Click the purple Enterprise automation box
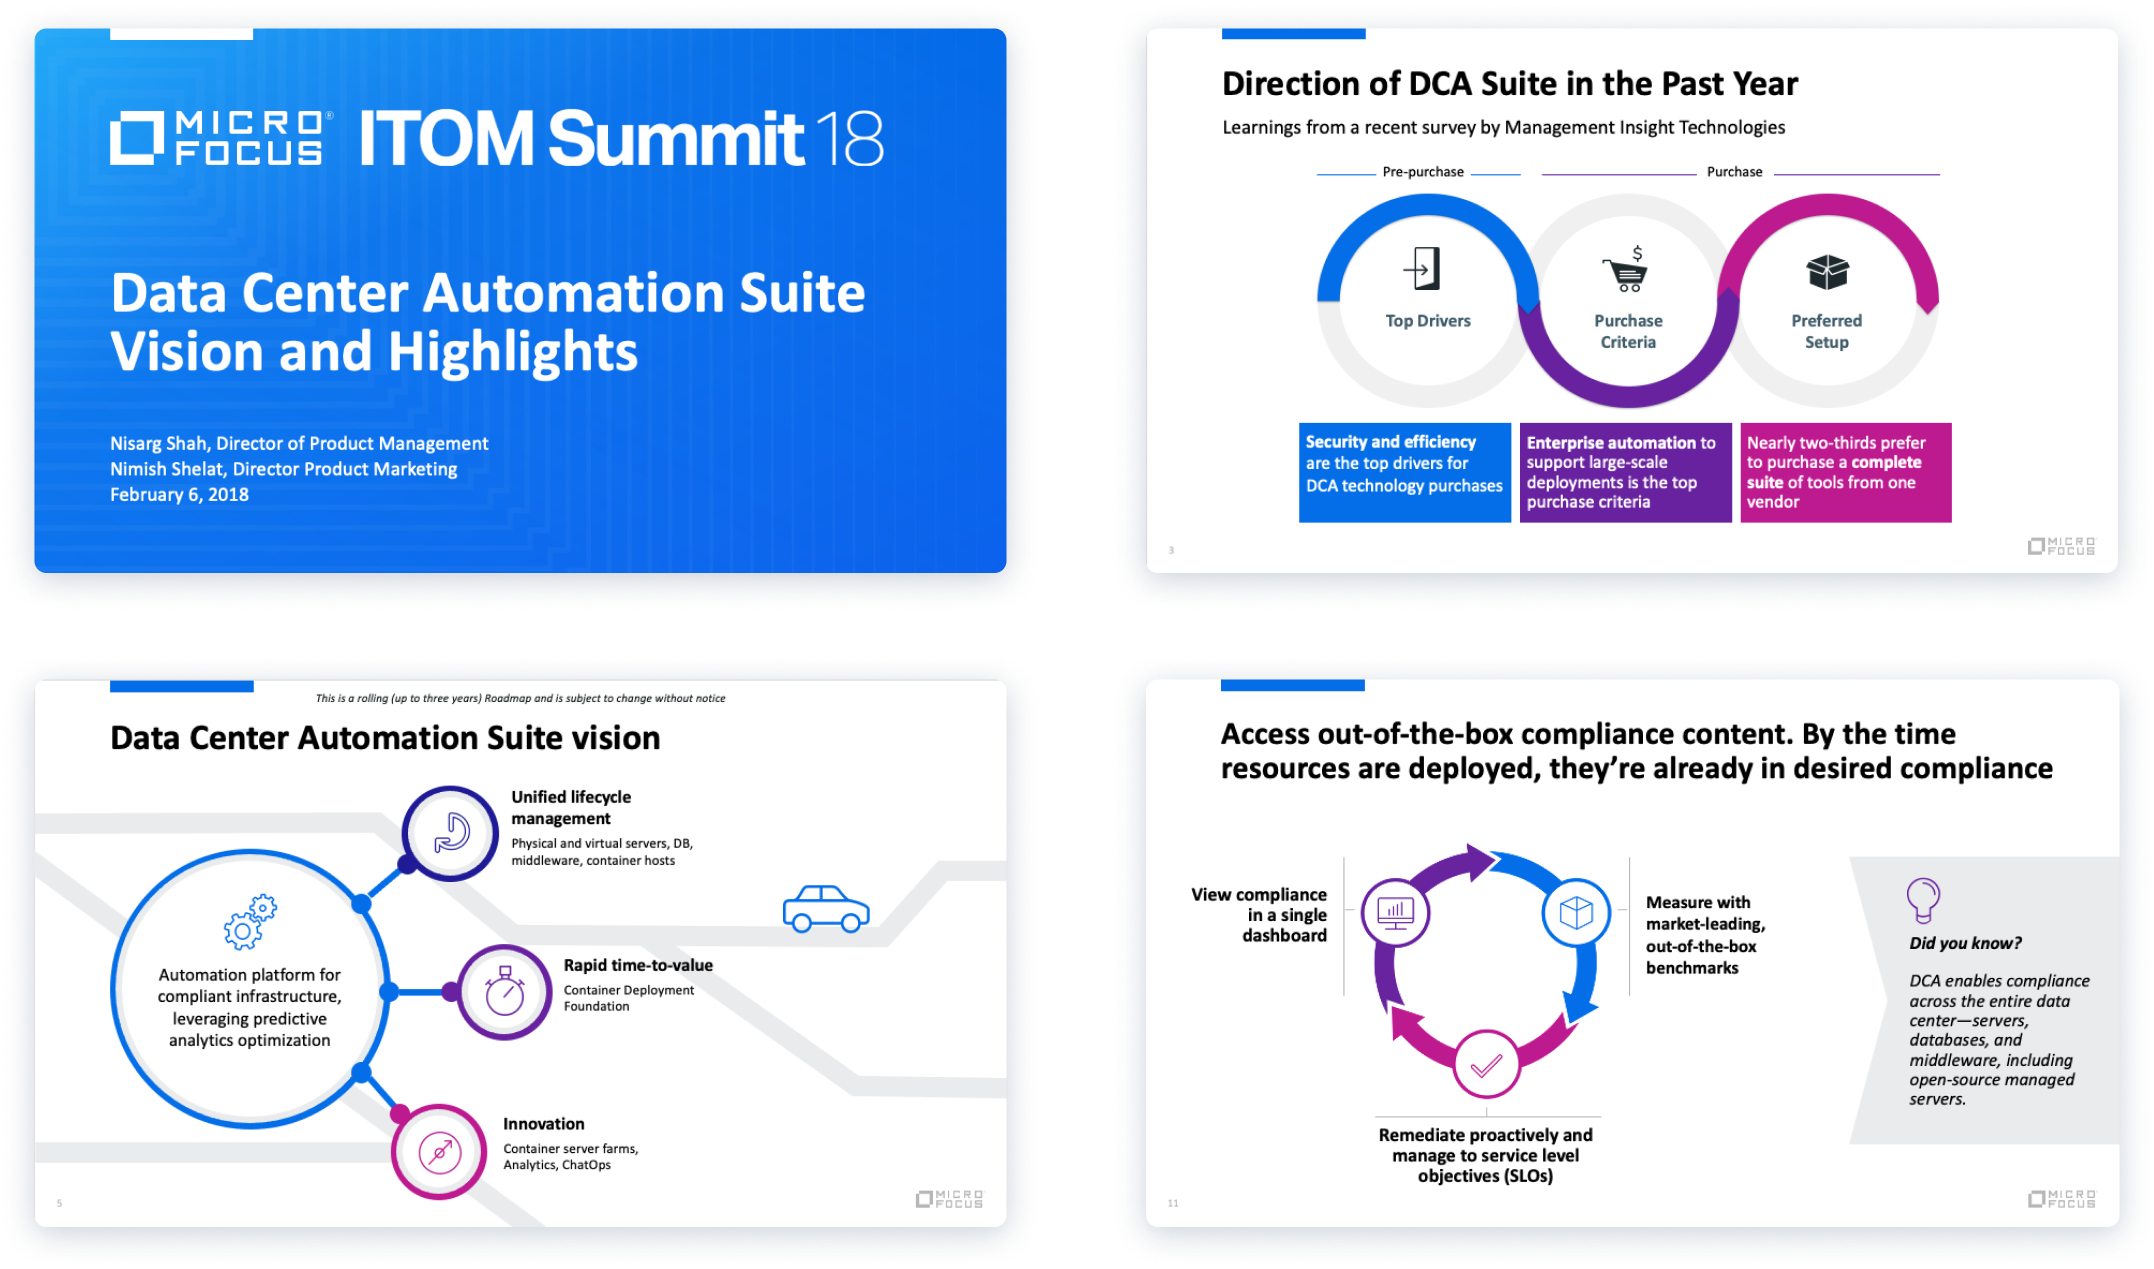Image resolution: width=2154 pixels, height=1269 pixels. click(x=1625, y=472)
